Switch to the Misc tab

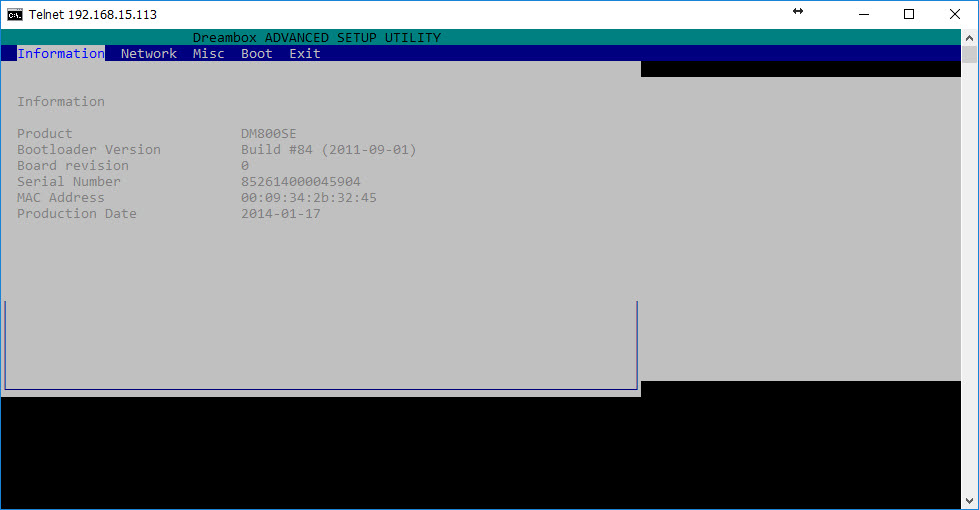209,54
